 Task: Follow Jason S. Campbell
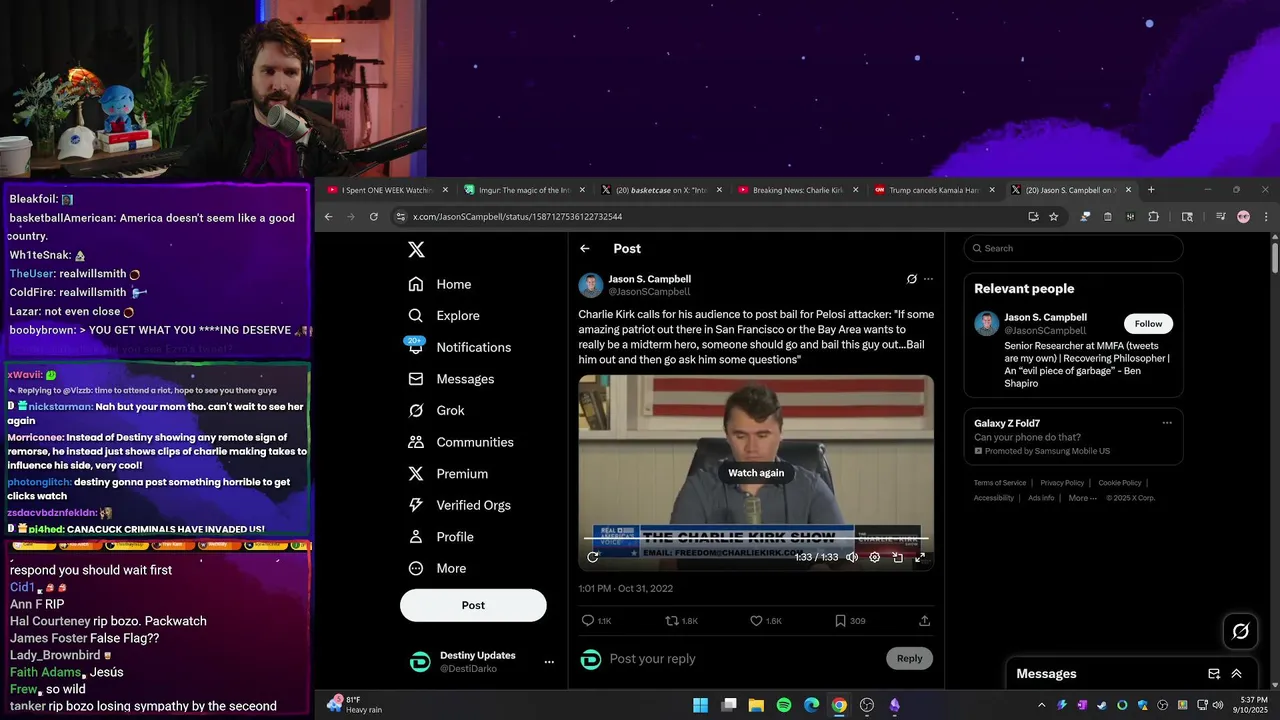click(1148, 324)
